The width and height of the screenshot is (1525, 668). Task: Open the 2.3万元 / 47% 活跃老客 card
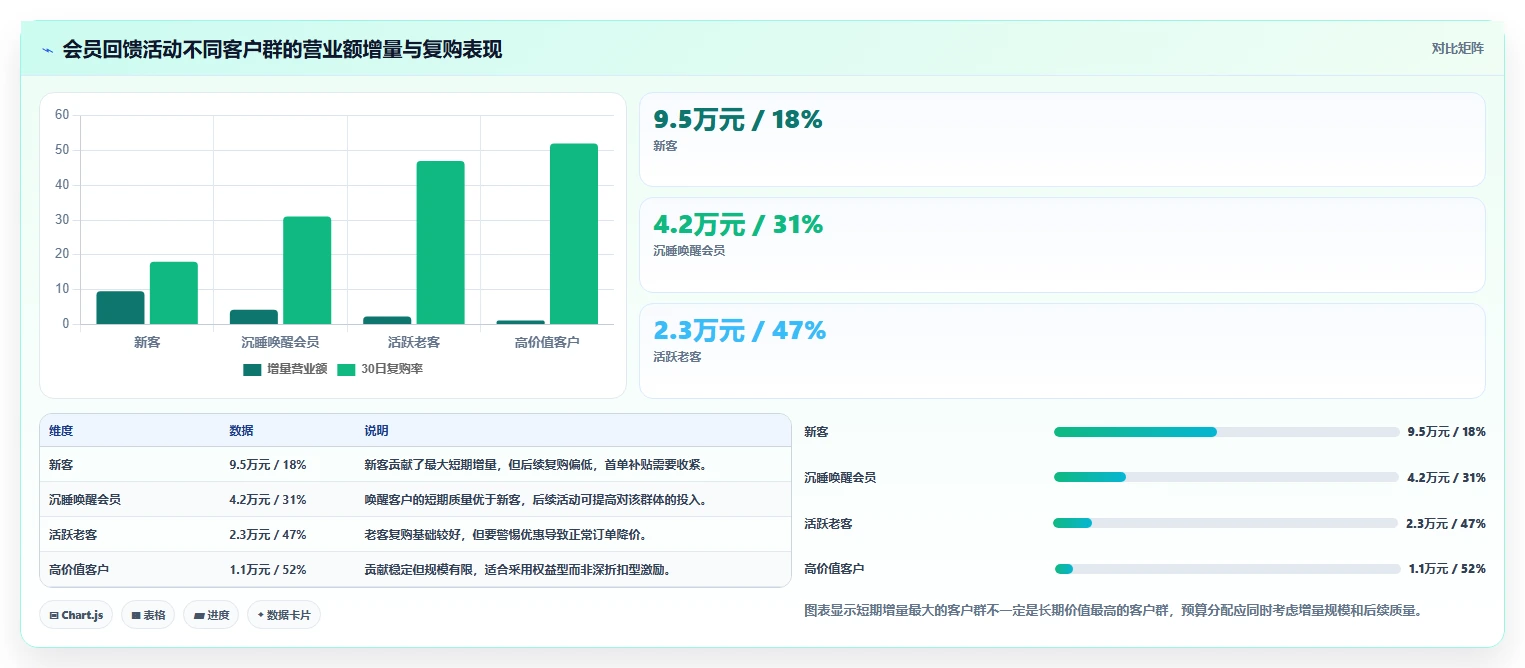[1062, 351]
